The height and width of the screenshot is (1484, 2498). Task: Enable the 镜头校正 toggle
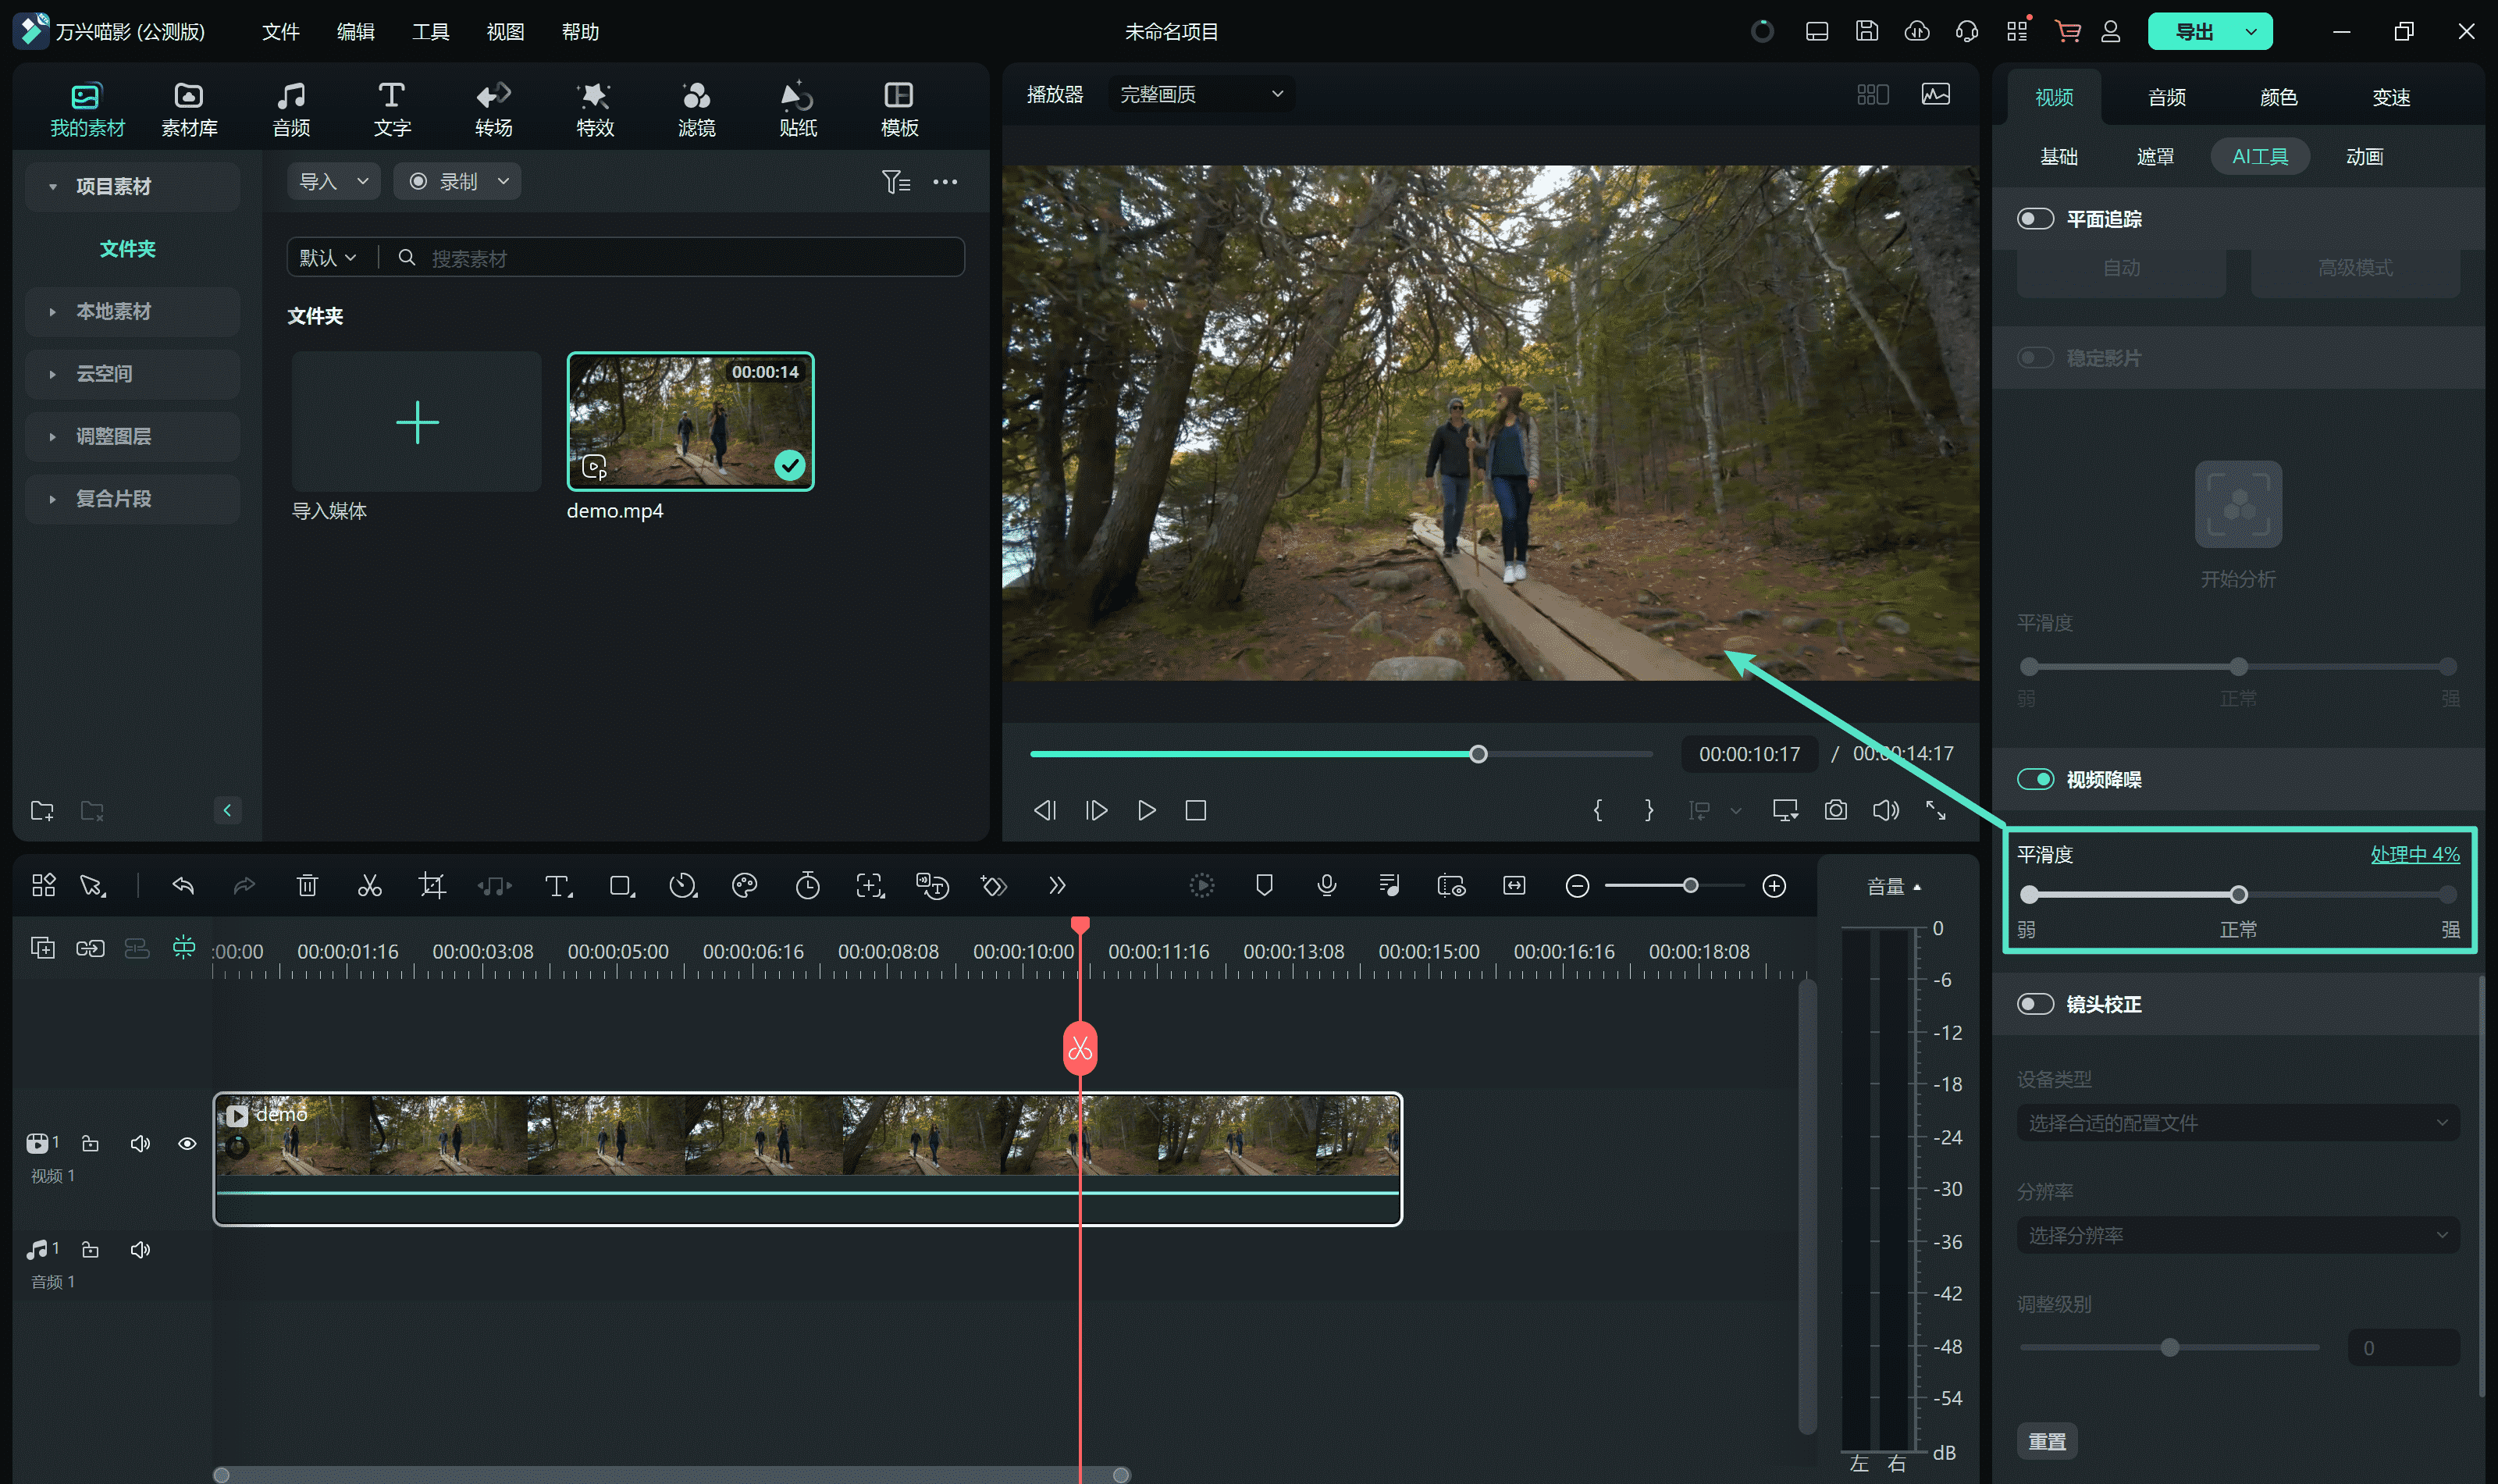click(2035, 1004)
